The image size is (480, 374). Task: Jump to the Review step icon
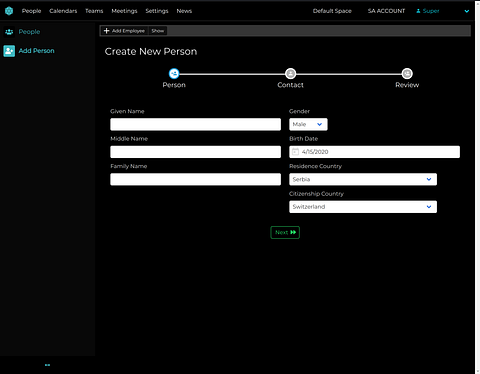tap(407, 73)
